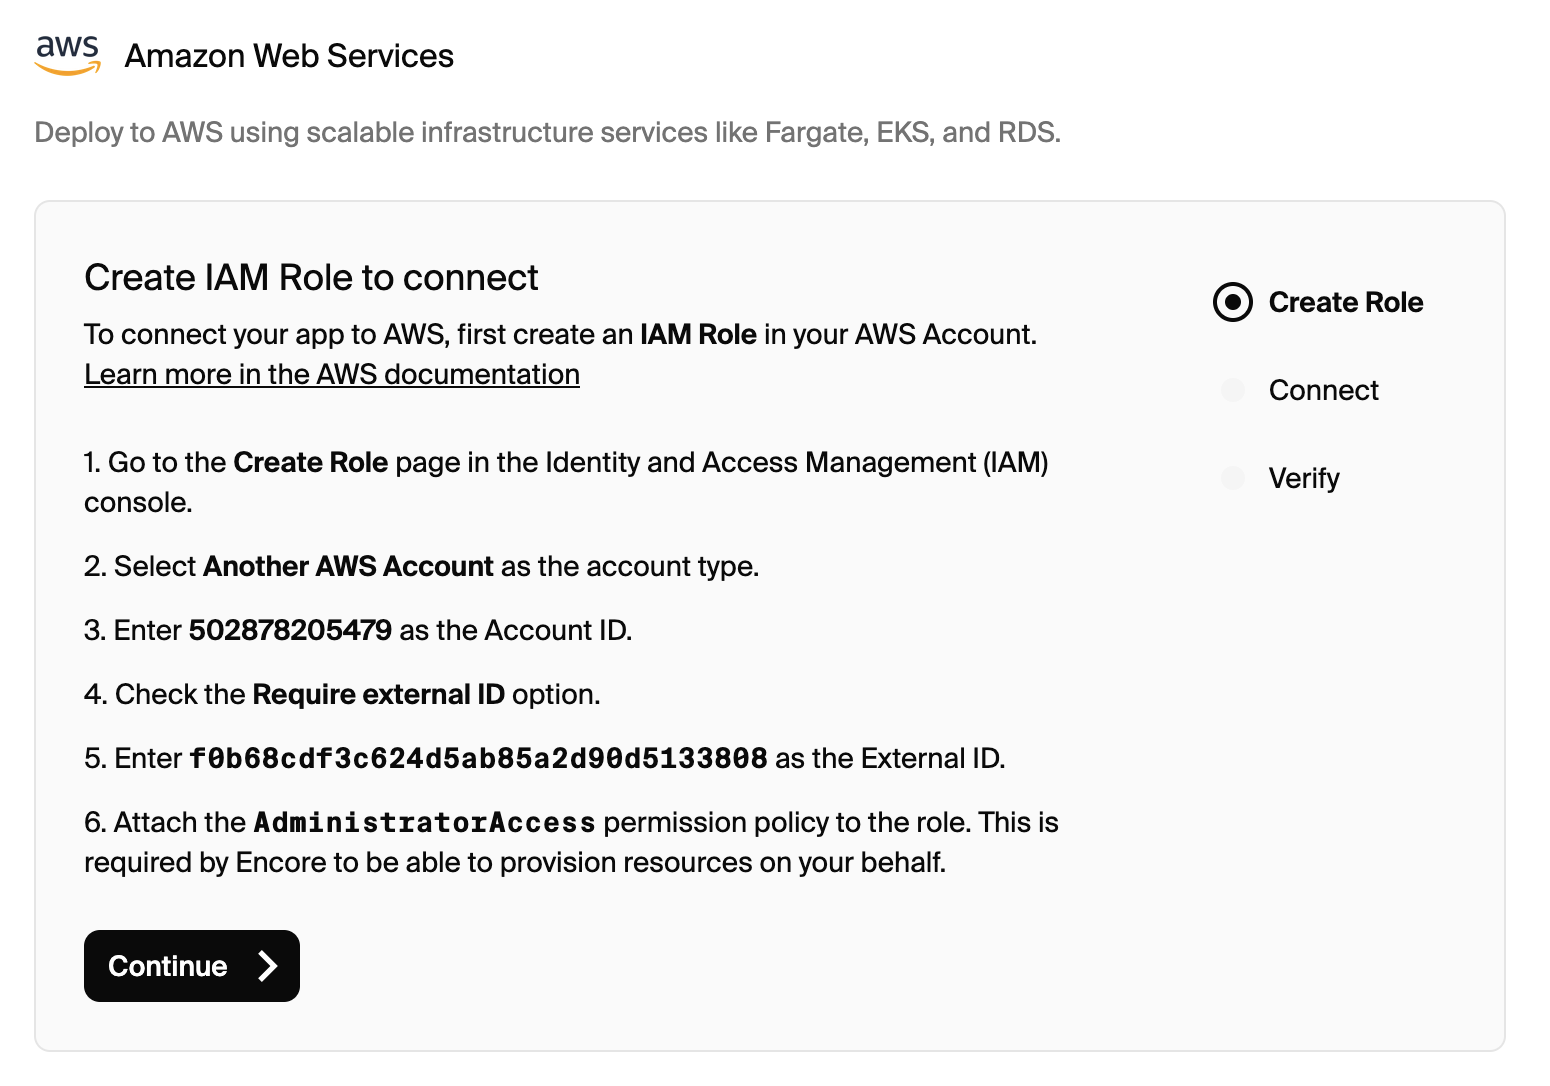Click the Account ID 502878205479
Screen dimensions: 1550x1086
(x=290, y=630)
